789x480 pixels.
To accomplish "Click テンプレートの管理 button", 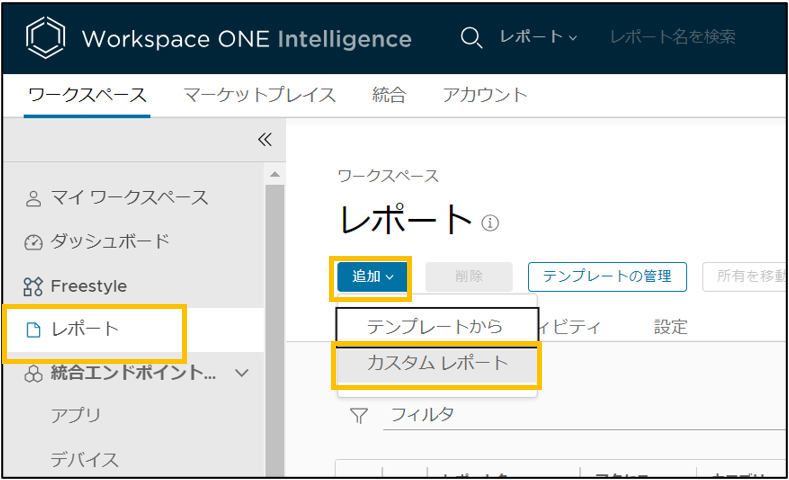I will pos(607,276).
